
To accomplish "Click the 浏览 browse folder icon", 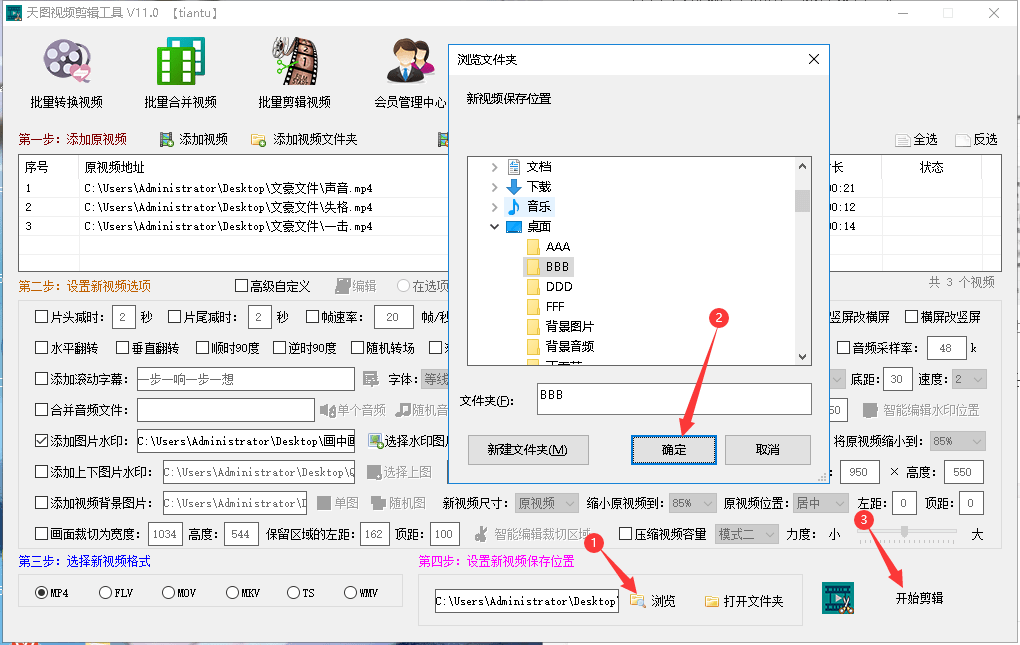I will 638,601.
